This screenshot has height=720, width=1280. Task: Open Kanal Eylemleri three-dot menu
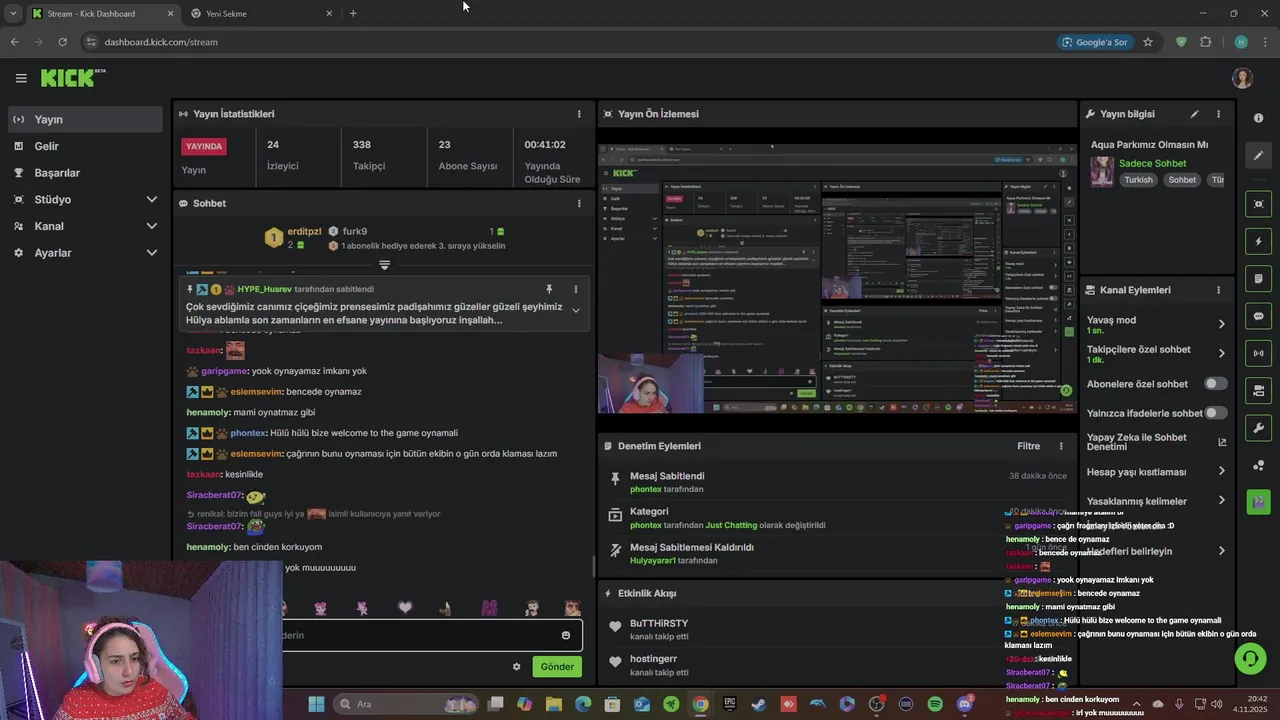(1218, 290)
